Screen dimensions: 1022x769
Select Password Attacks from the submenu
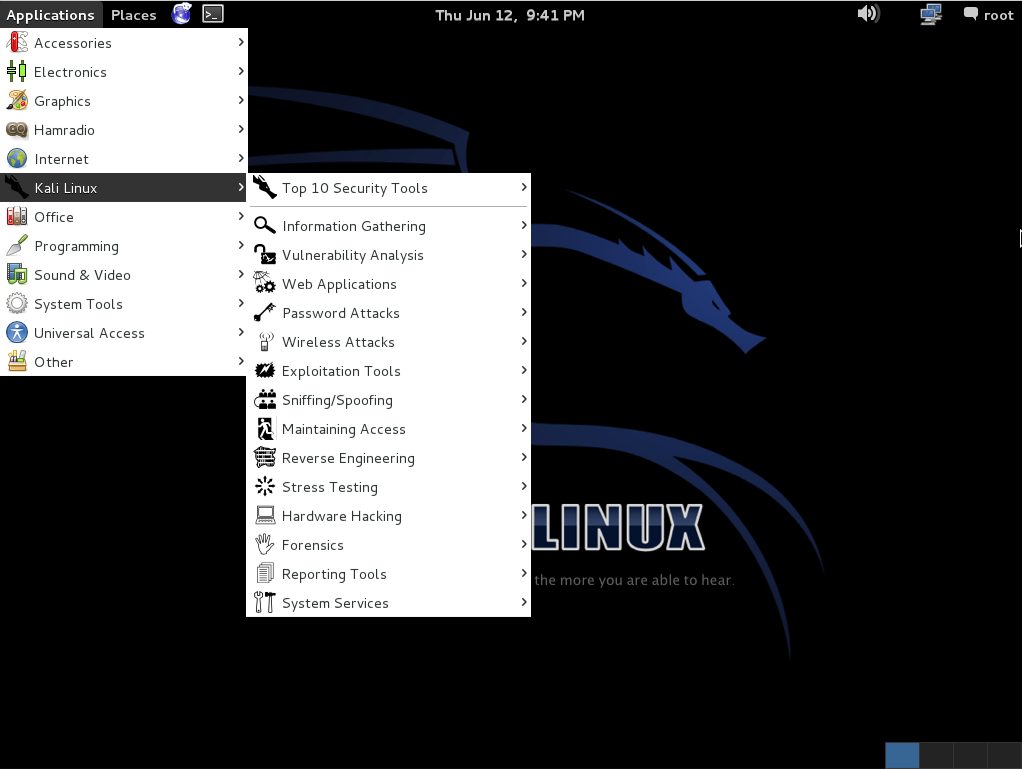pyautogui.click(x=340, y=313)
